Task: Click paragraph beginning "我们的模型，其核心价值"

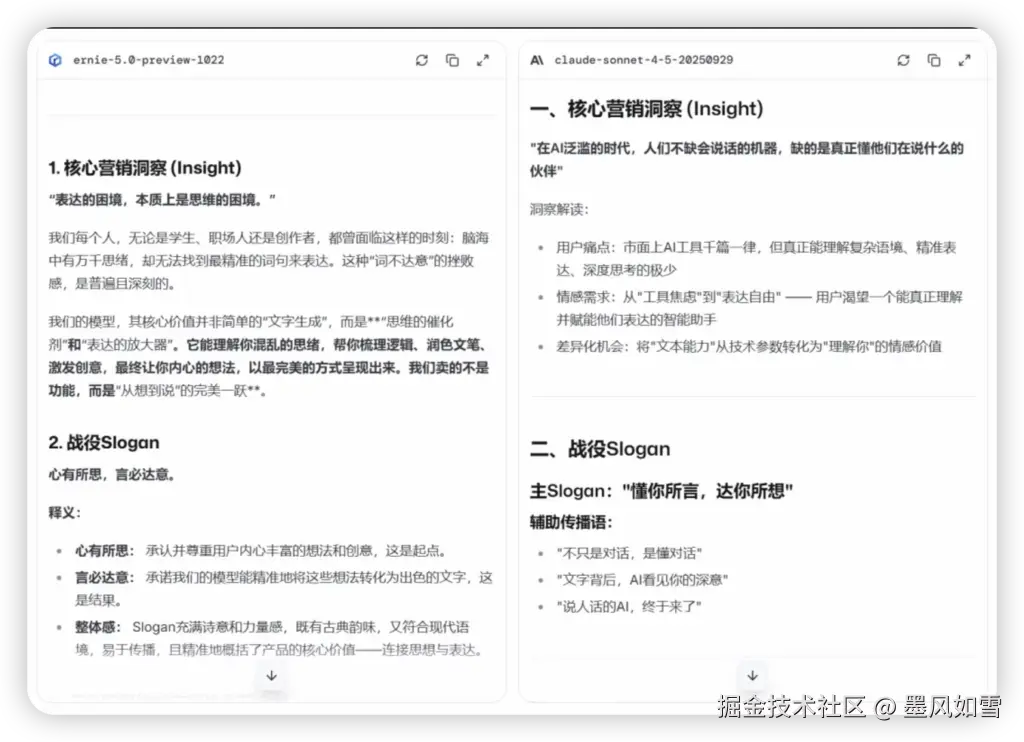Action: [x=268, y=356]
